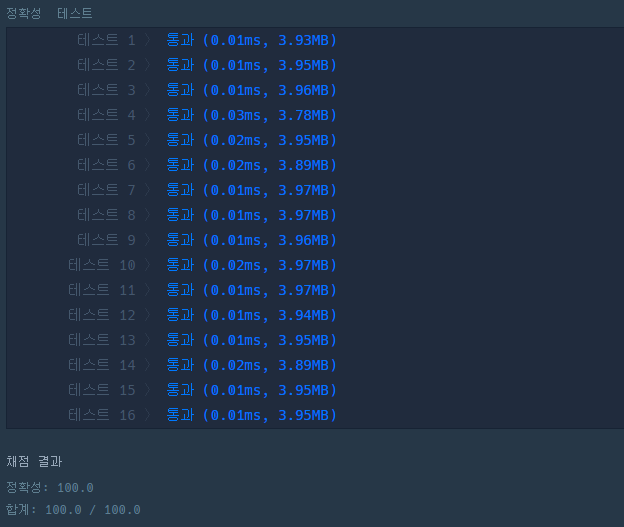
Task: Click the '합계: 100.0 / 100.0' total line
Action: pyautogui.click(x=73, y=509)
